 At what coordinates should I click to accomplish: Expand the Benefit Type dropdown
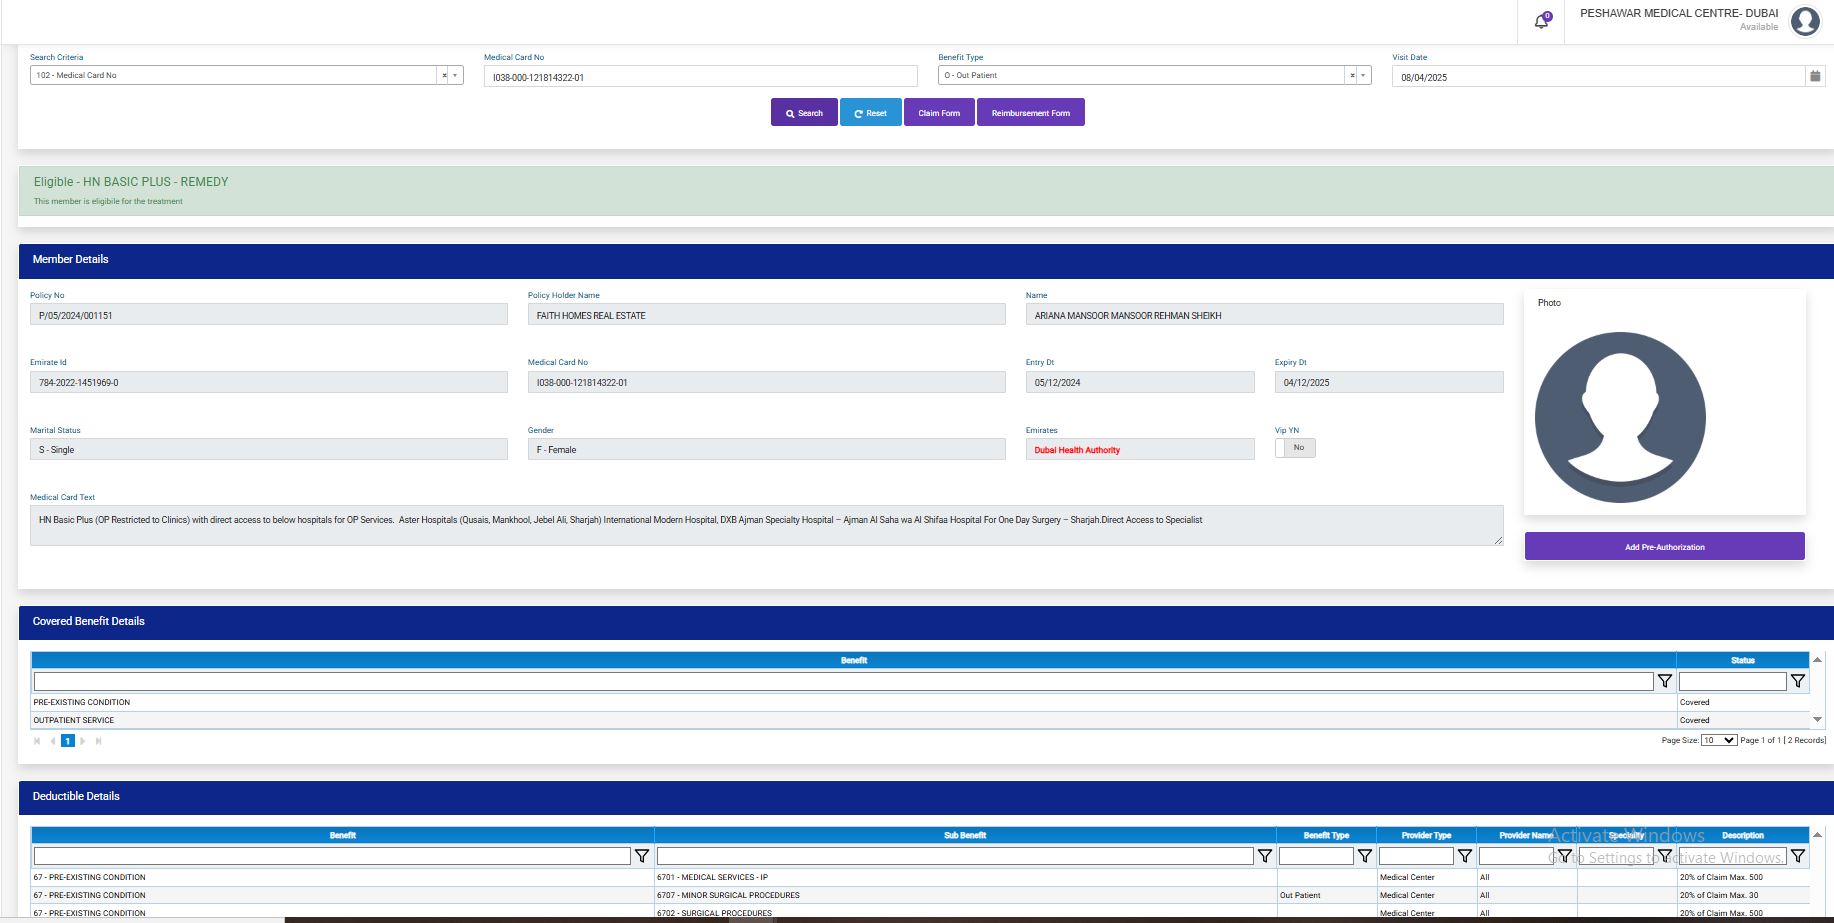[1364, 76]
